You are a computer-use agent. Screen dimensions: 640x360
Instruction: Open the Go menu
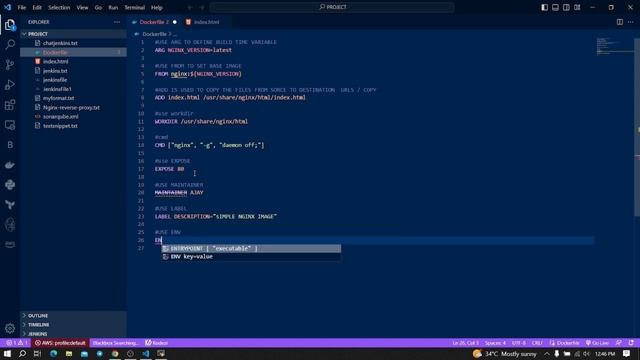(98, 7)
